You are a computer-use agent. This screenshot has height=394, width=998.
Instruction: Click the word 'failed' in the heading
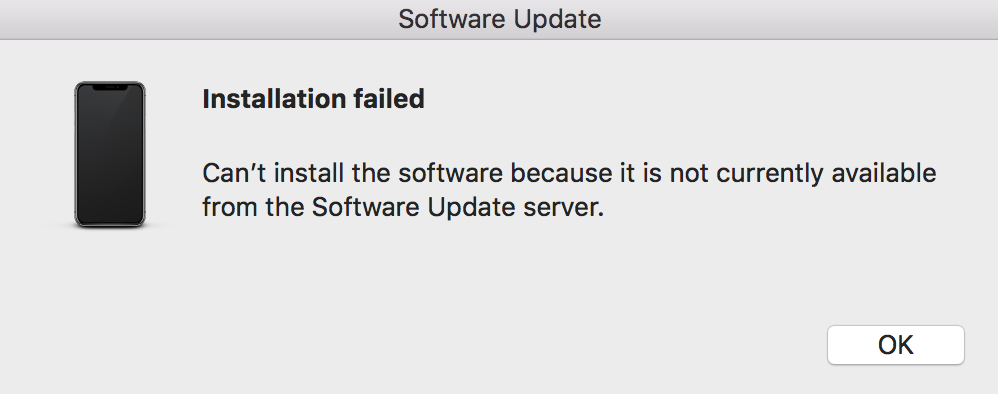[x=379, y=99]
